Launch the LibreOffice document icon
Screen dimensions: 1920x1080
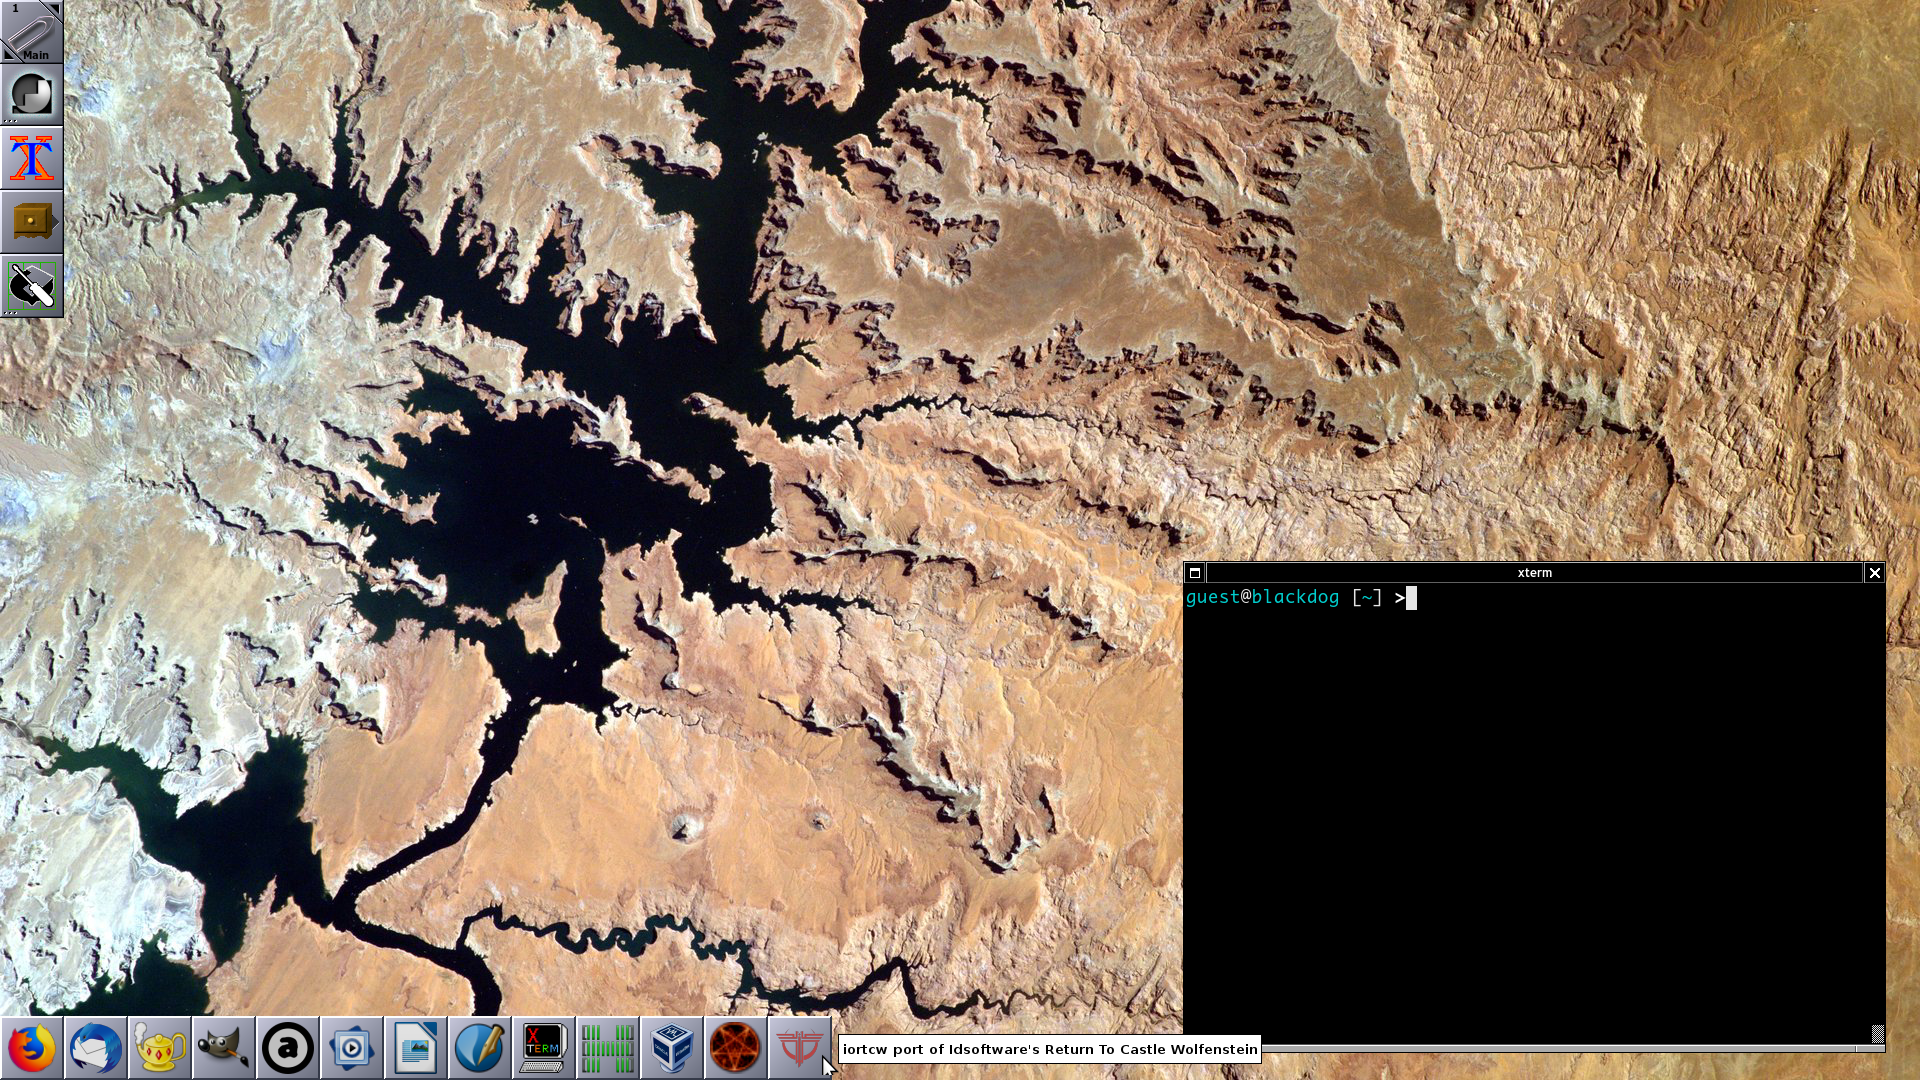click(416, 1048)
